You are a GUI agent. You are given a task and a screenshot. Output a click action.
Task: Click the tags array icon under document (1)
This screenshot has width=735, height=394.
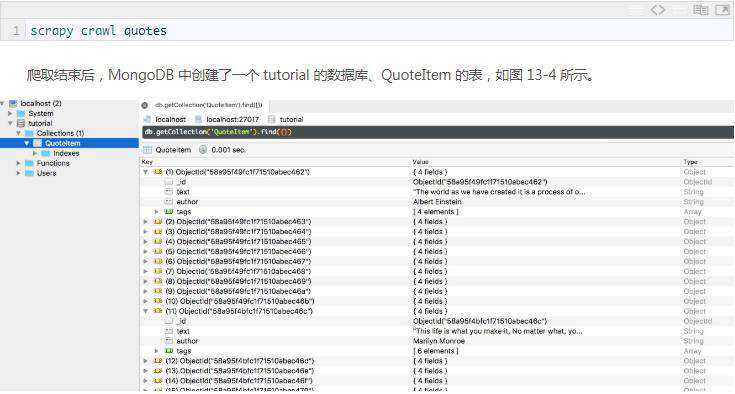click(169, 212)
